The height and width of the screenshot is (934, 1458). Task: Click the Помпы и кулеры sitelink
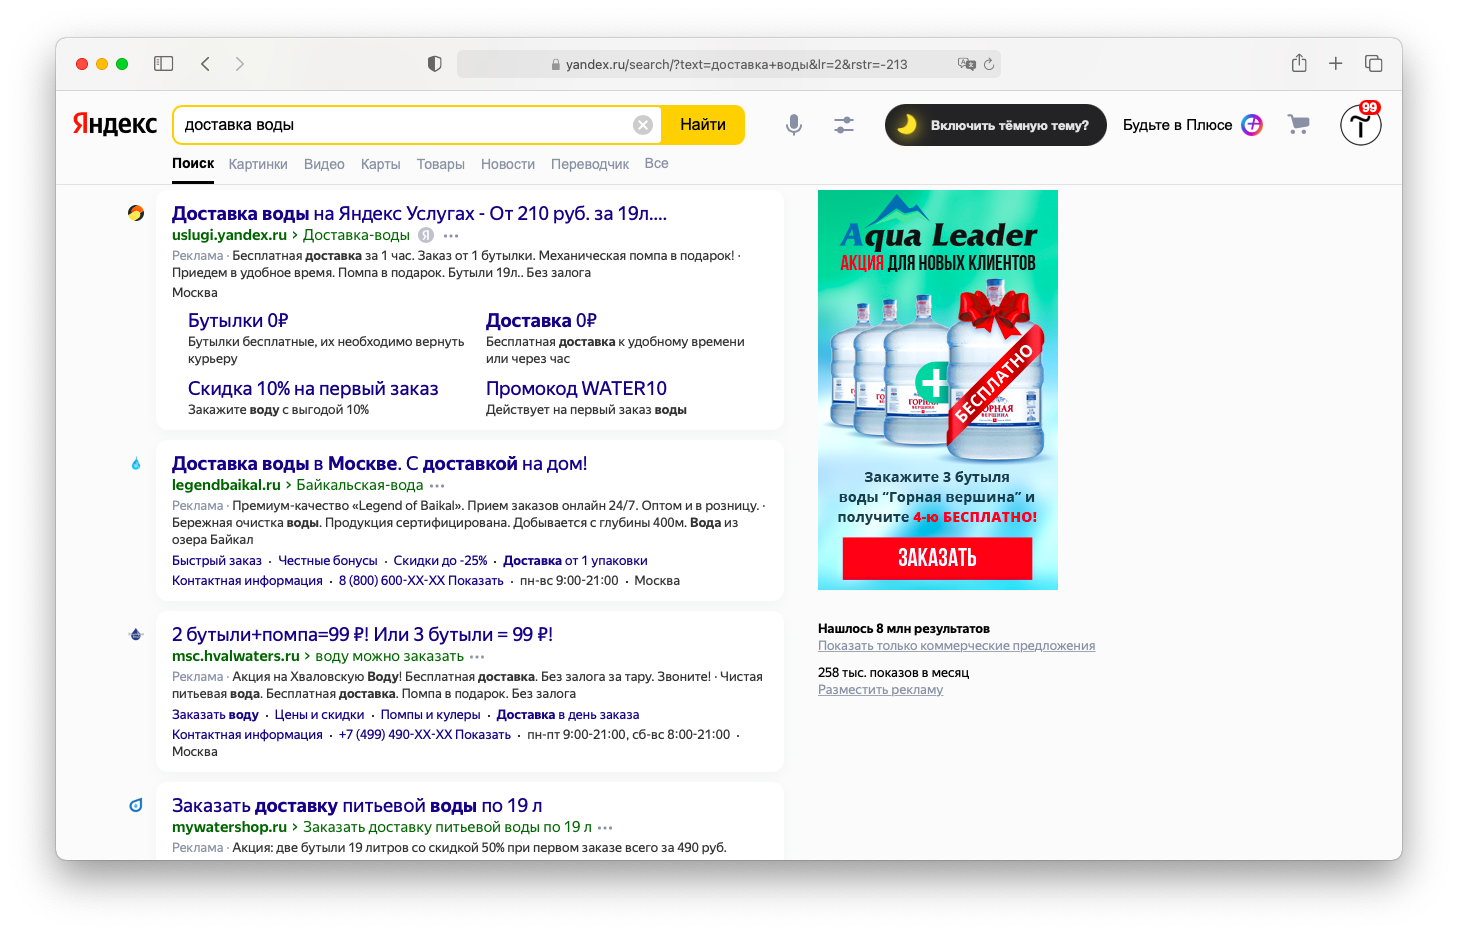point(431,715)
